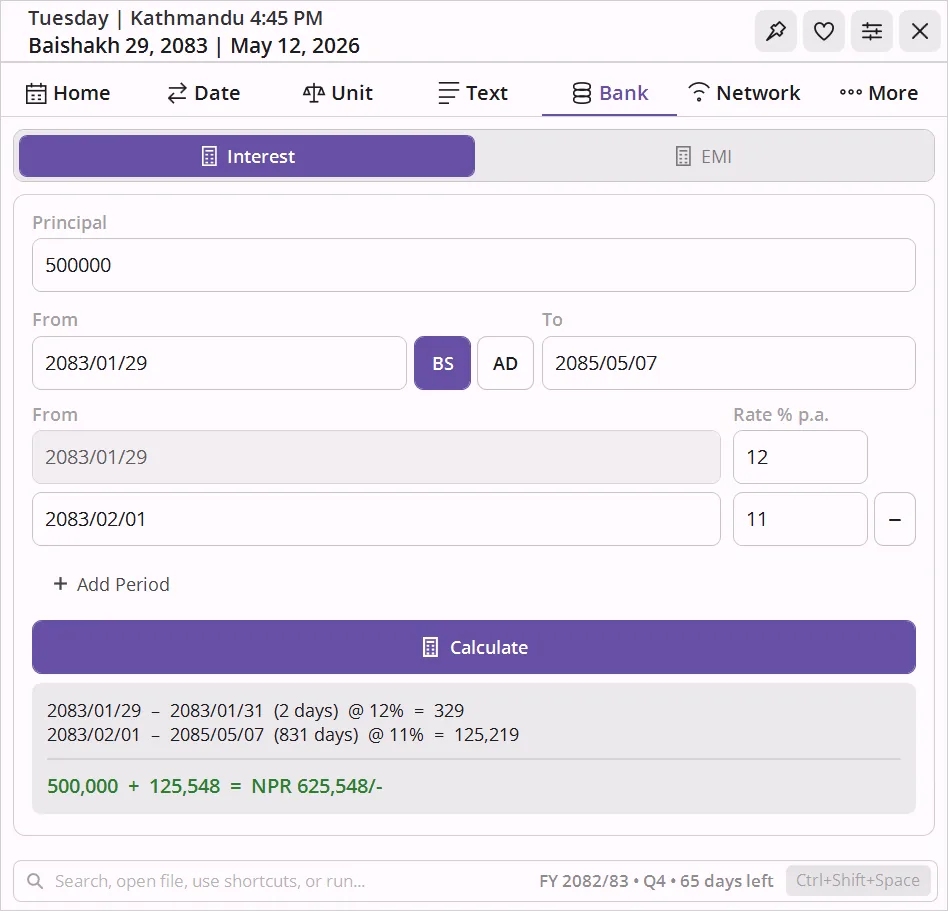This screenshot has height=911, width=948.
Task: Click the heart favorite icon
Action: click(823, 31)
